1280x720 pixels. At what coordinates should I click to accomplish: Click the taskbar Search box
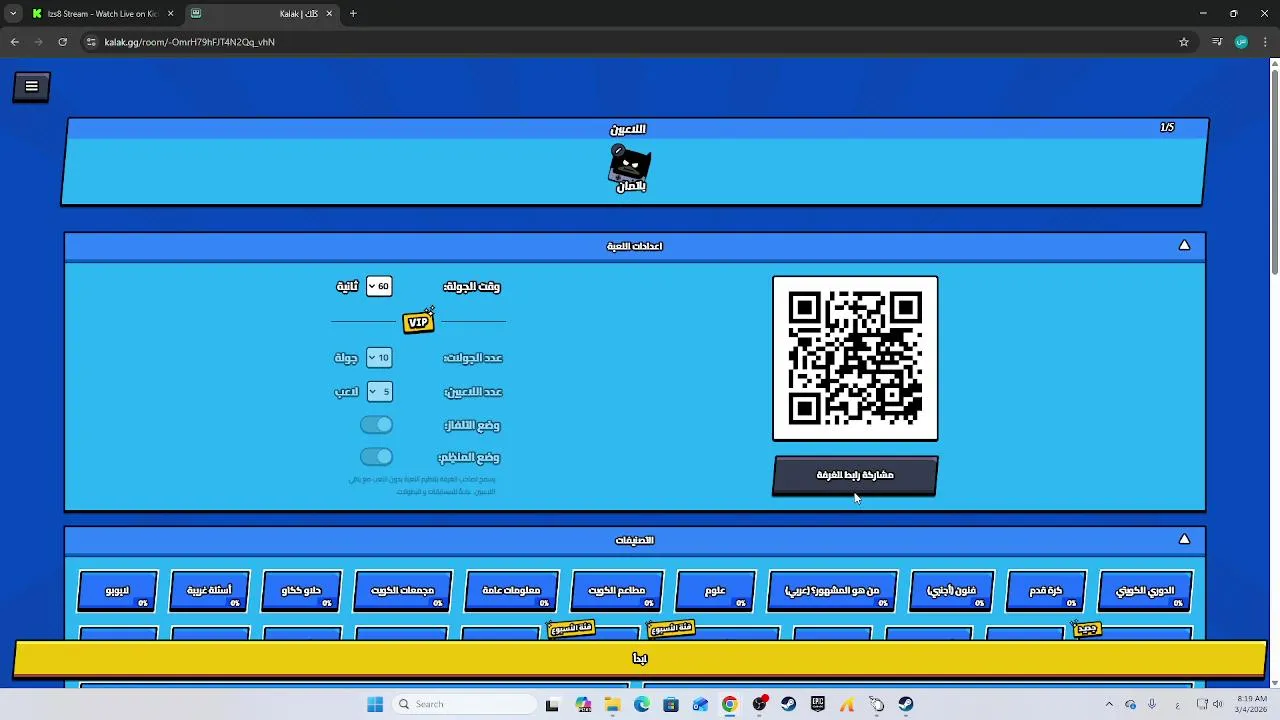463,704
